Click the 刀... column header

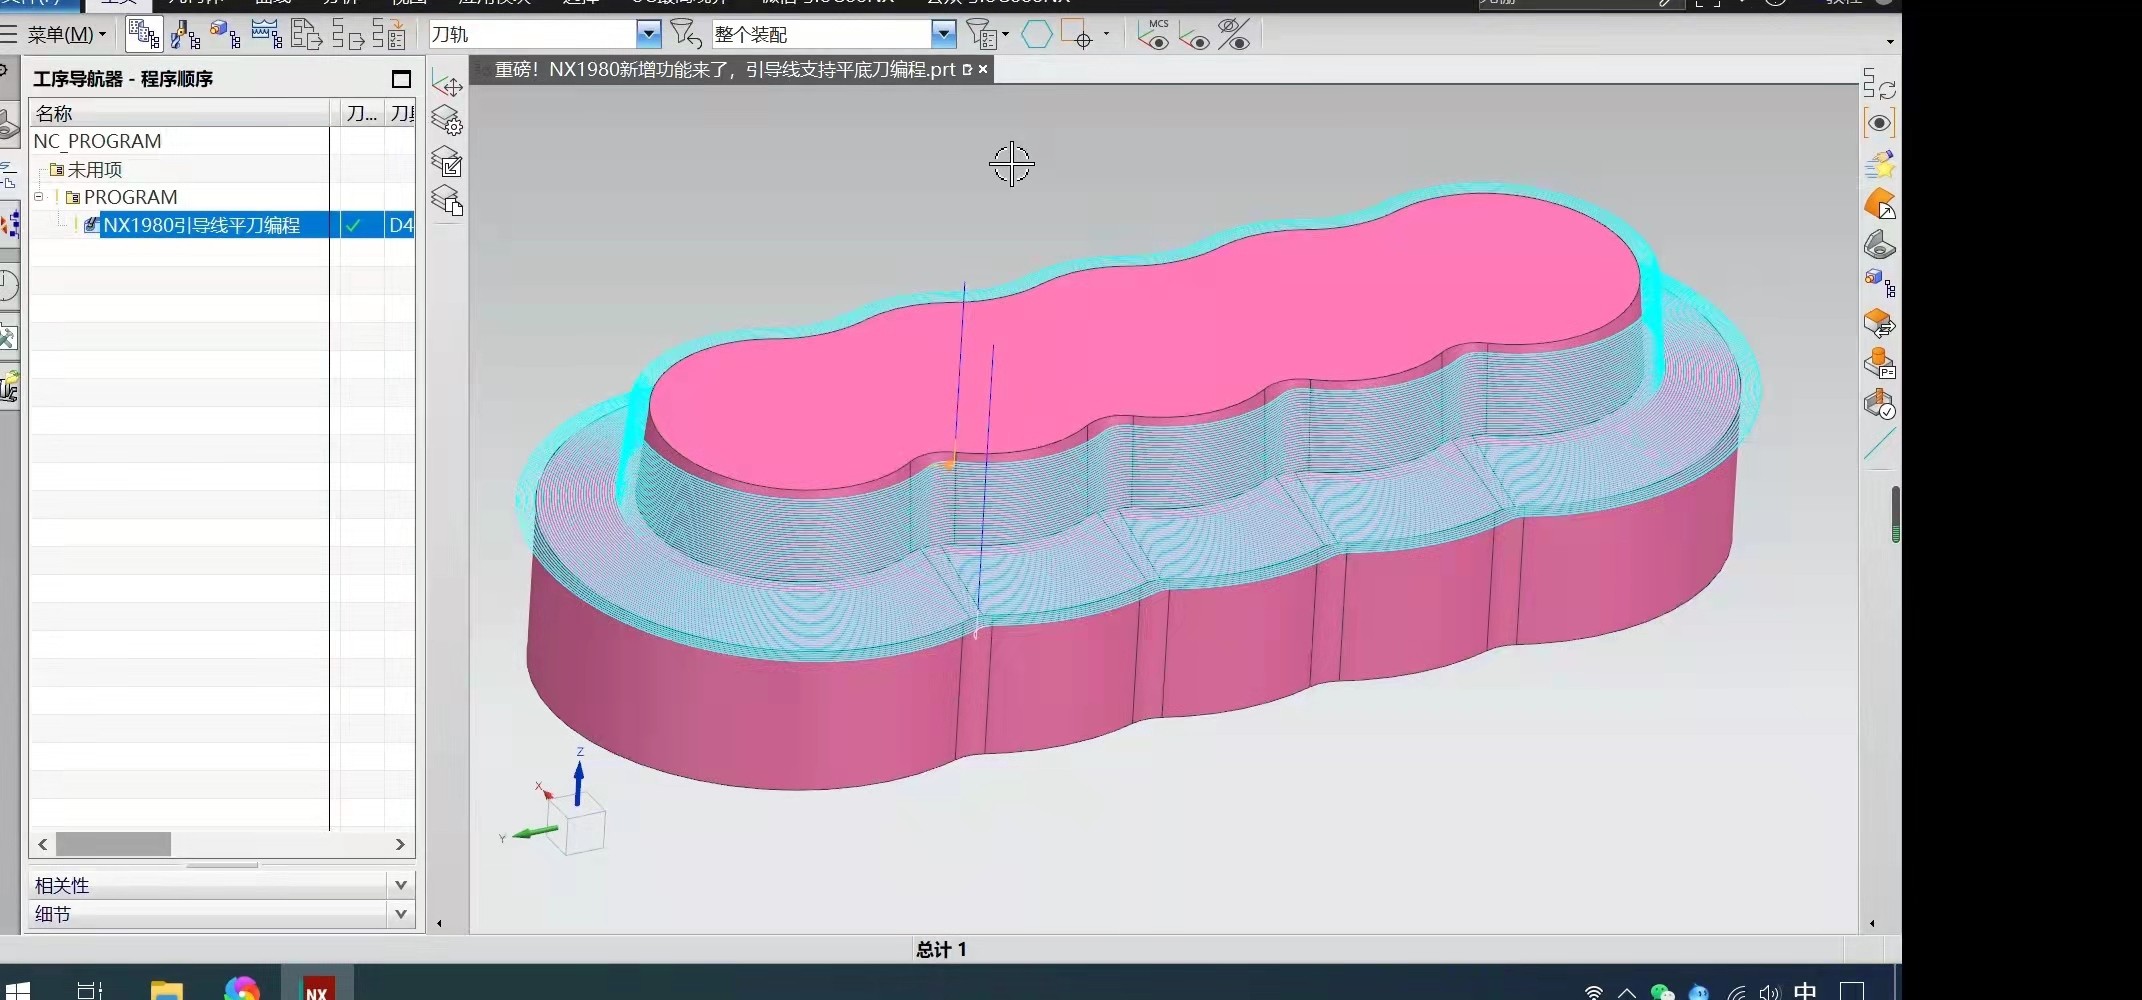pos(362,113)
